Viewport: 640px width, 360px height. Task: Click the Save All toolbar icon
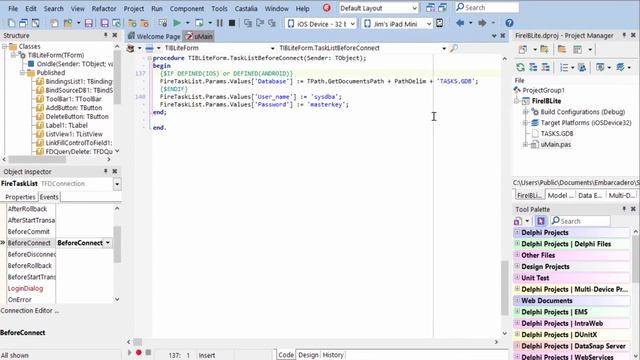point(104,23)
